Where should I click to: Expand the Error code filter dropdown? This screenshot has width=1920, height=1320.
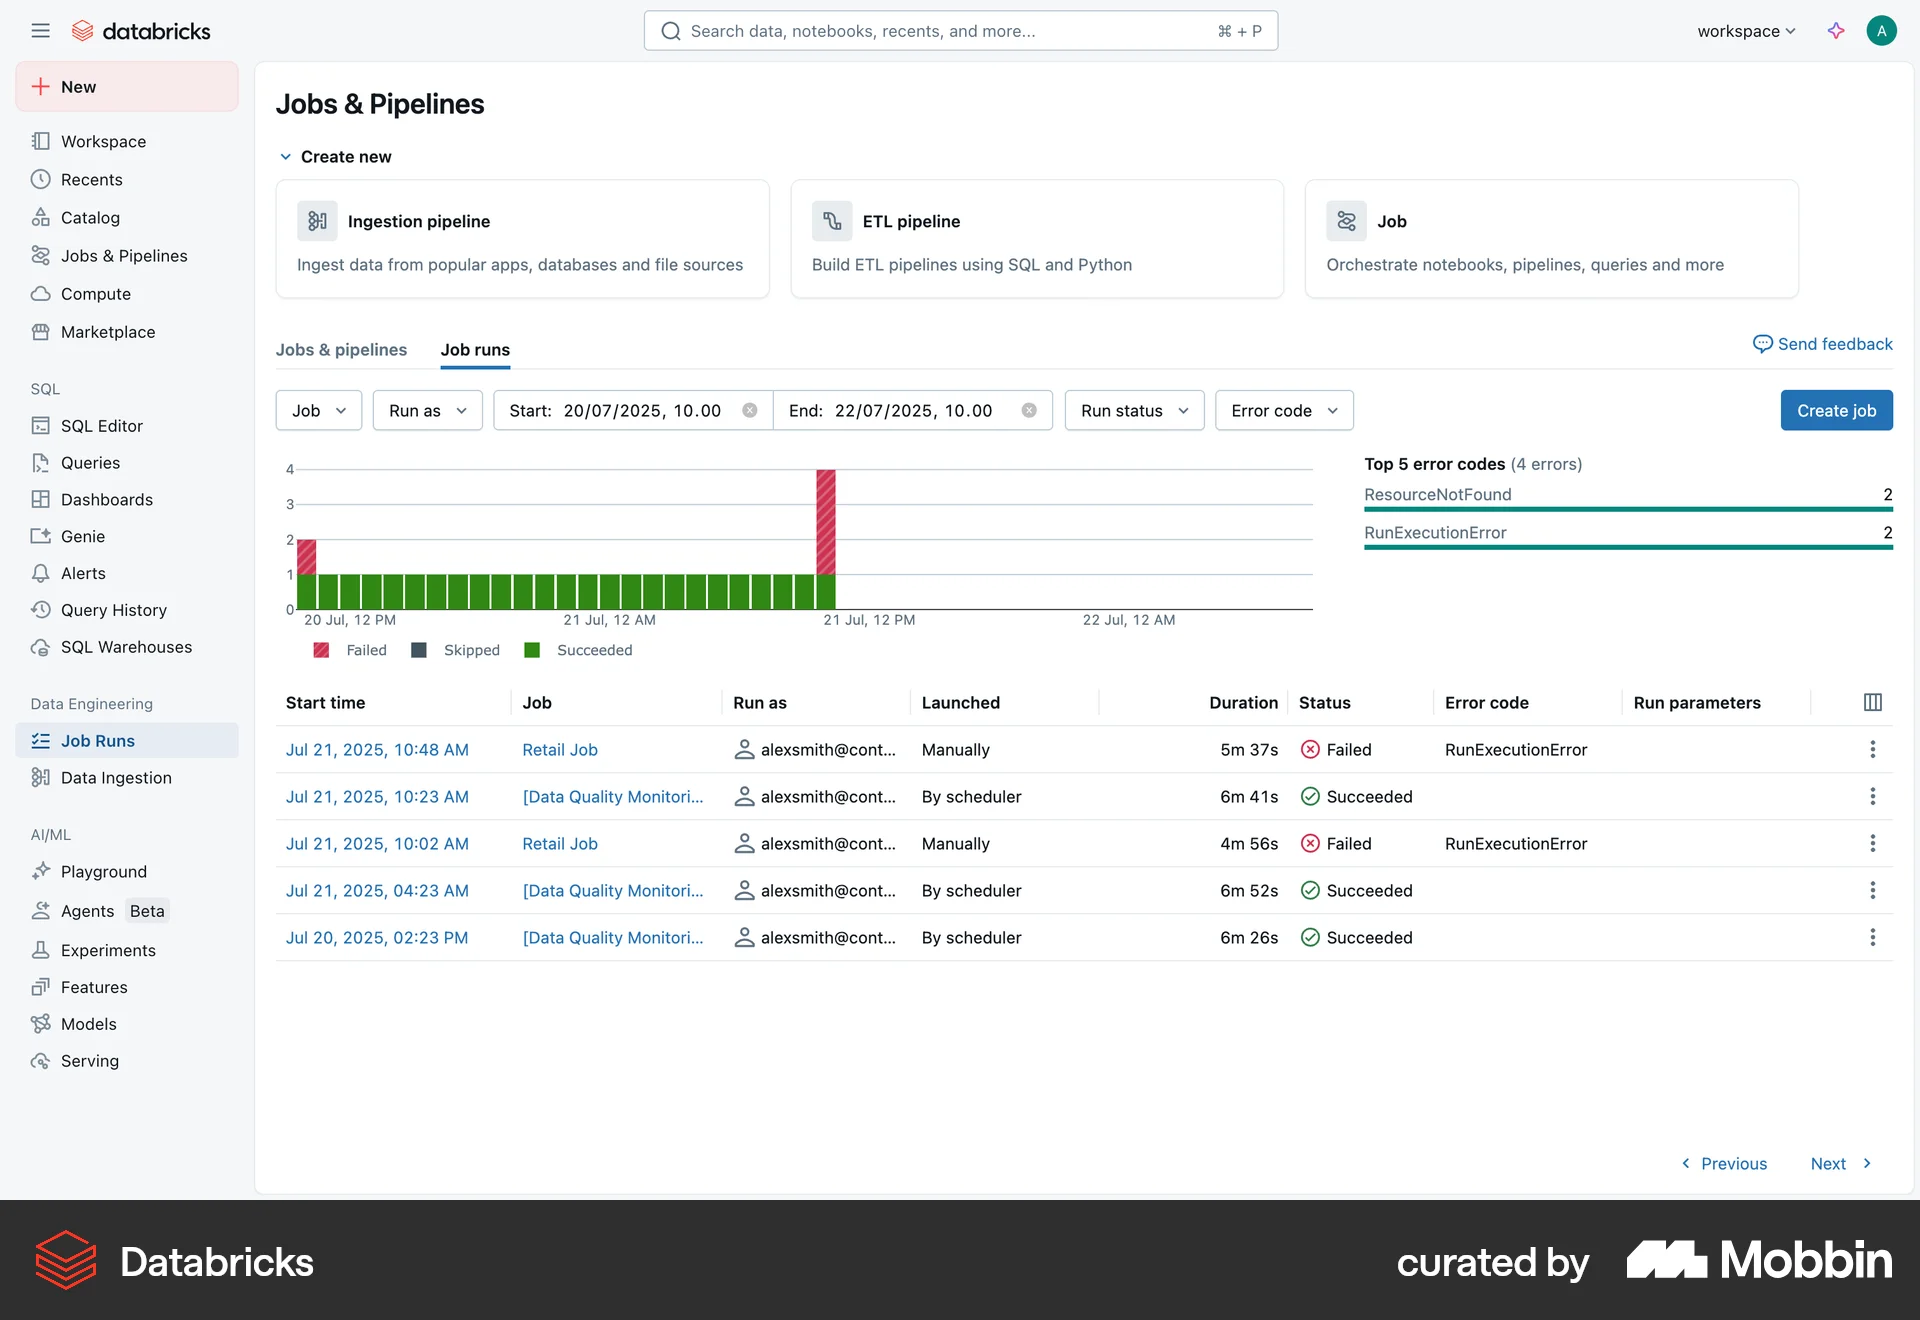1284,410
